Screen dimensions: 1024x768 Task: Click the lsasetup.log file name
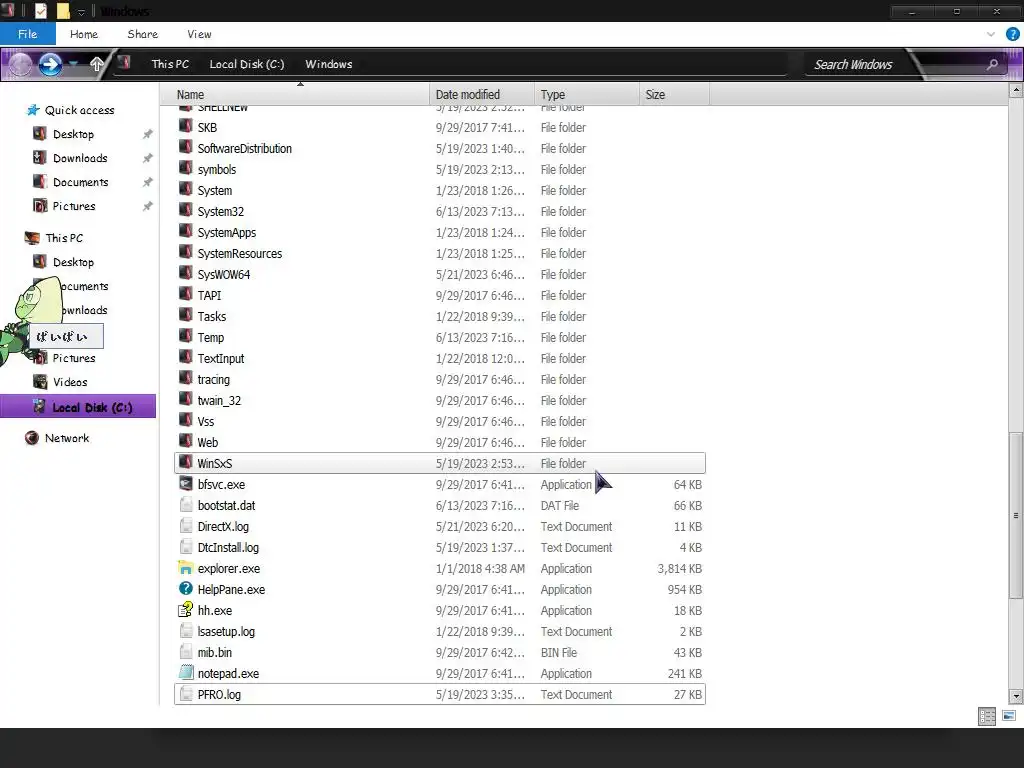tap(226, 632)
